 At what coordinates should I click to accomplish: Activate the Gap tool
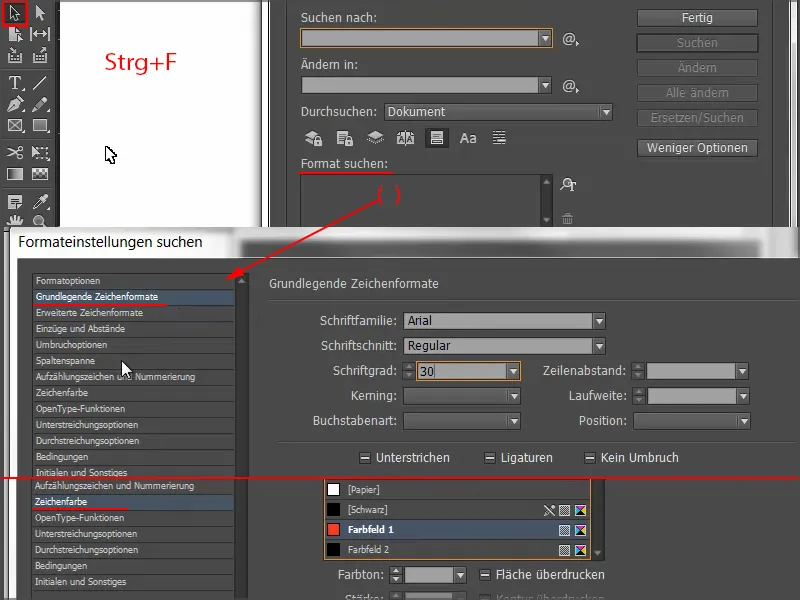click(x=40, y=34)
